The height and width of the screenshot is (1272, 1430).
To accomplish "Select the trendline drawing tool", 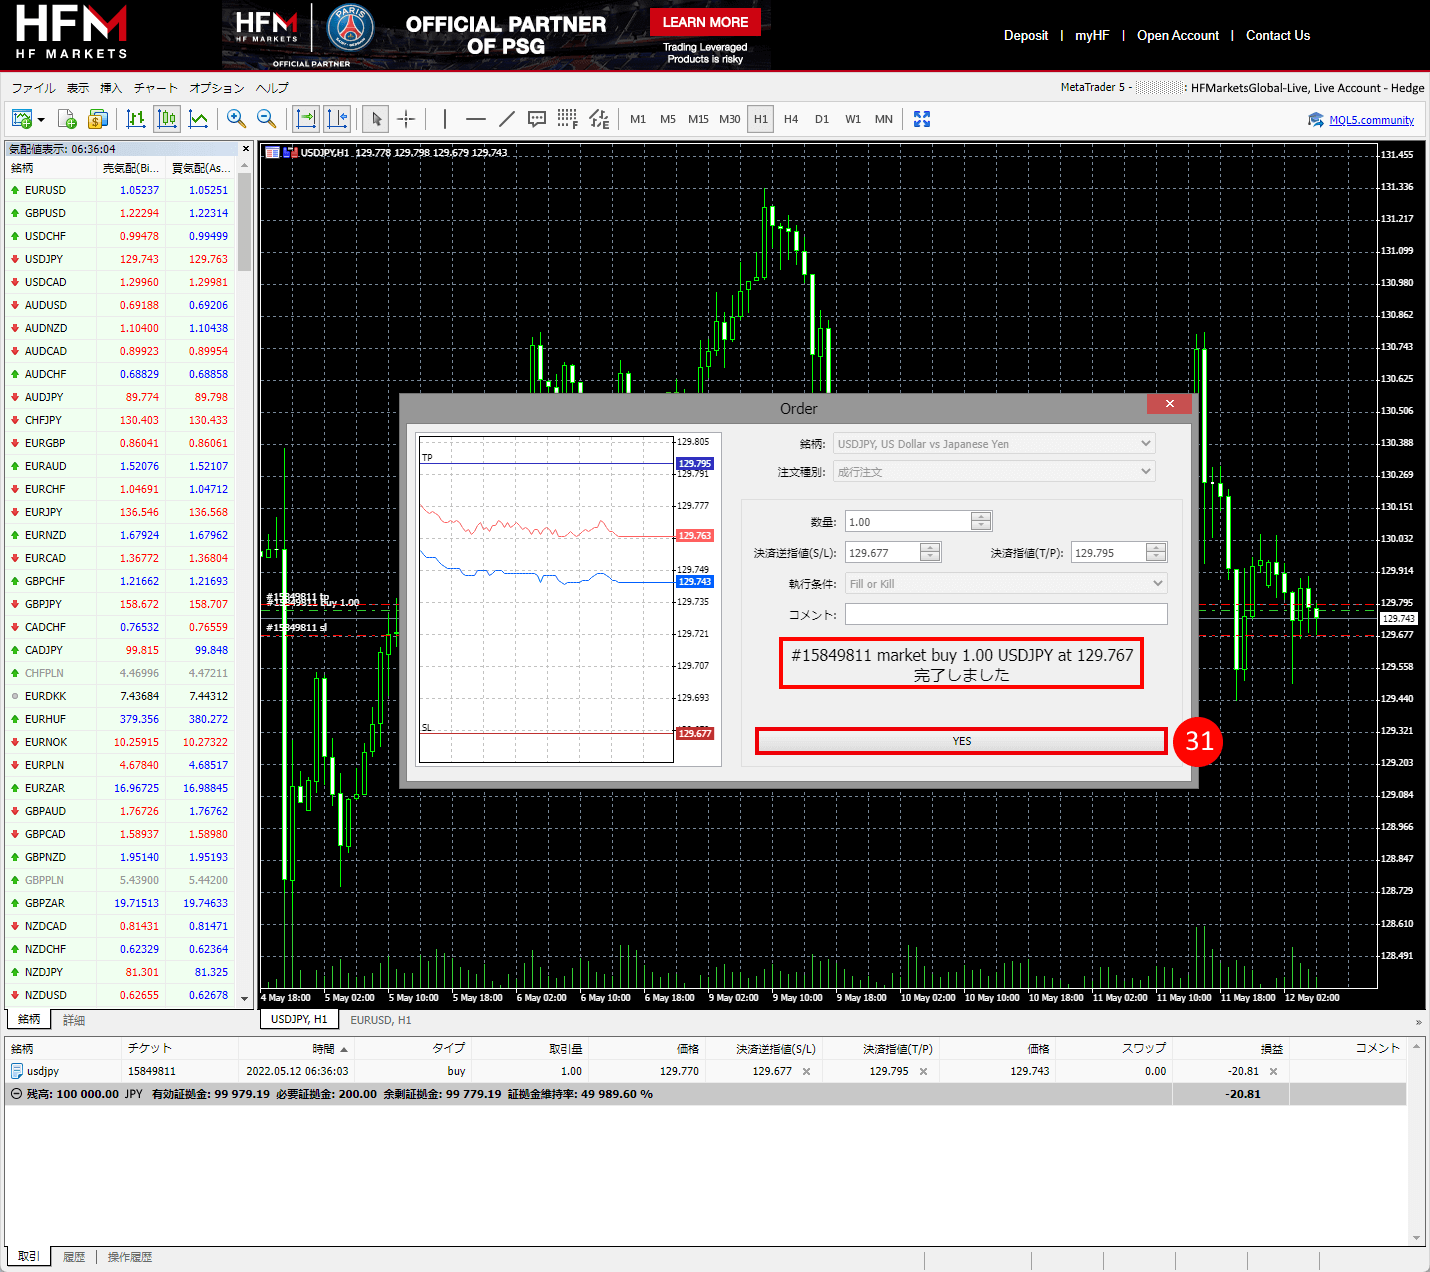I will 507,119.
